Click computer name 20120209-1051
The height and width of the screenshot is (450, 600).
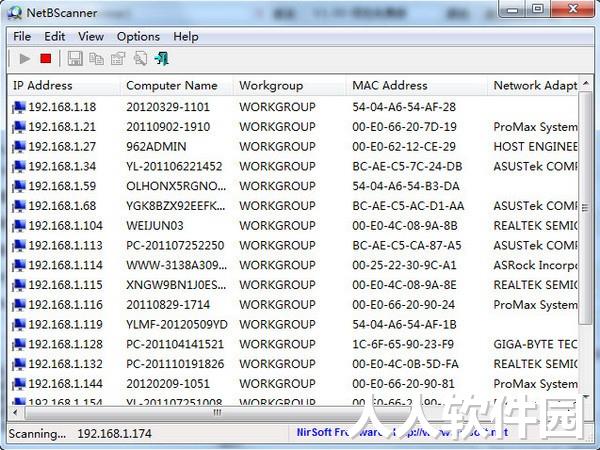(168, 384)
